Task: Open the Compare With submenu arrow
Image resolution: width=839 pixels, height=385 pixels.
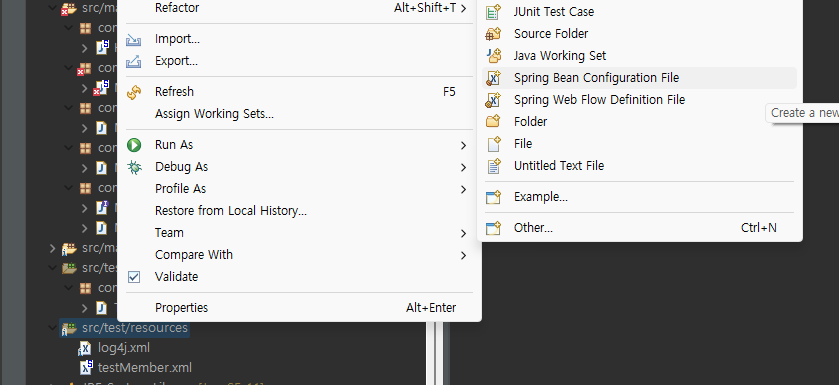Action: 463,256
